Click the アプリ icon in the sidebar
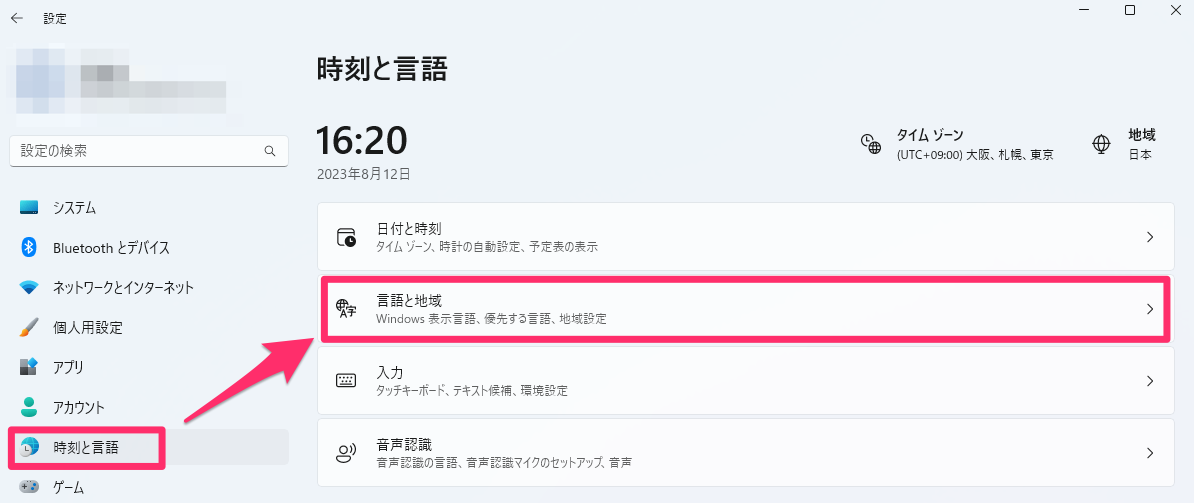Viewport: 1194px width, 503px height. (29, 367)
